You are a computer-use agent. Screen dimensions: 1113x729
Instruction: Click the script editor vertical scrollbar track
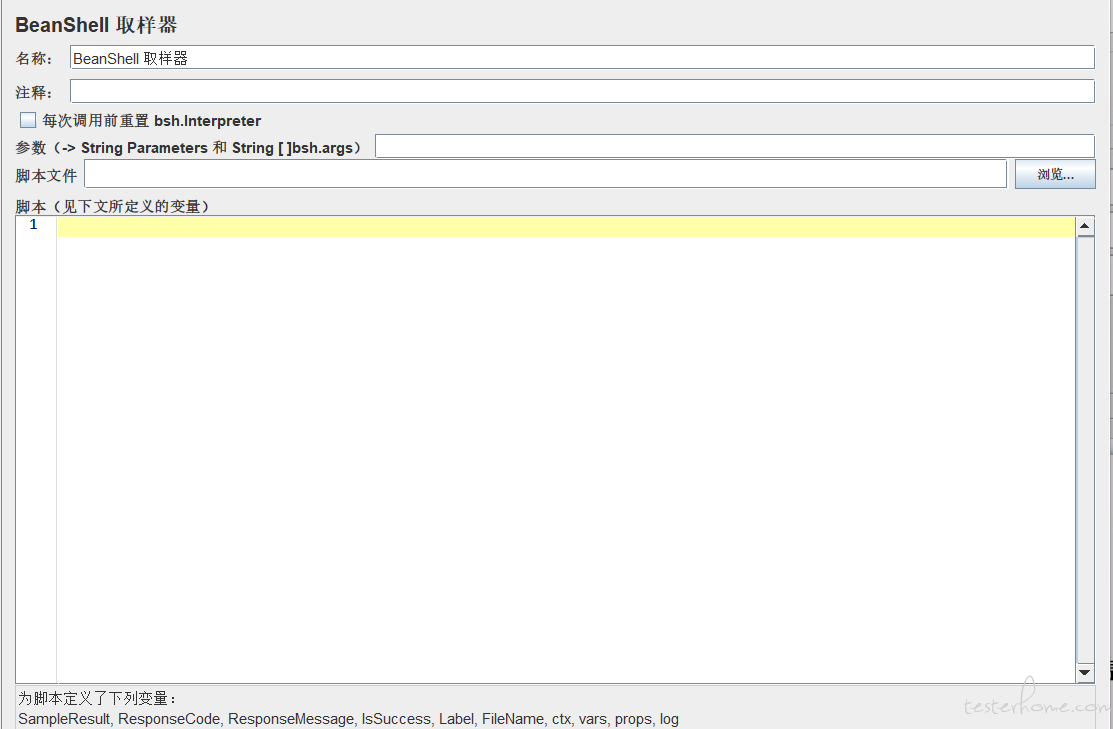coord(1085,450)
